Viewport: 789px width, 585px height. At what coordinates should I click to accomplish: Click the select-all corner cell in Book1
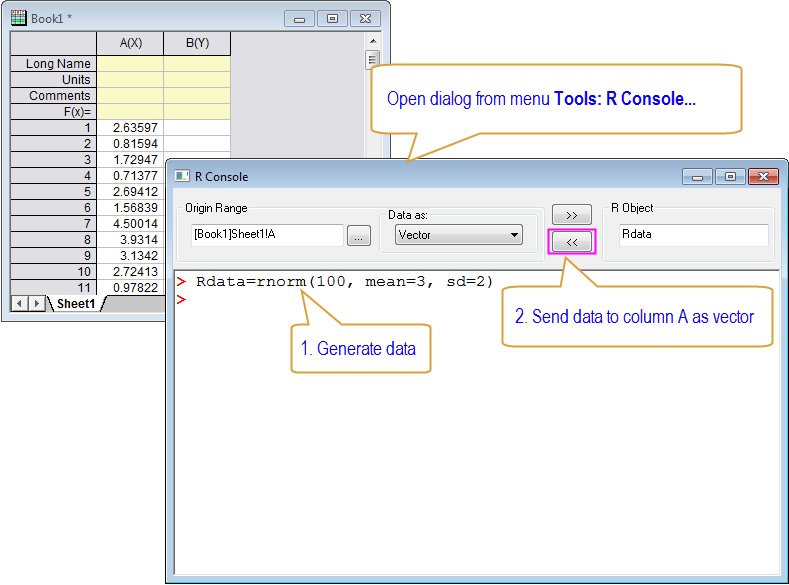point(53,43)
